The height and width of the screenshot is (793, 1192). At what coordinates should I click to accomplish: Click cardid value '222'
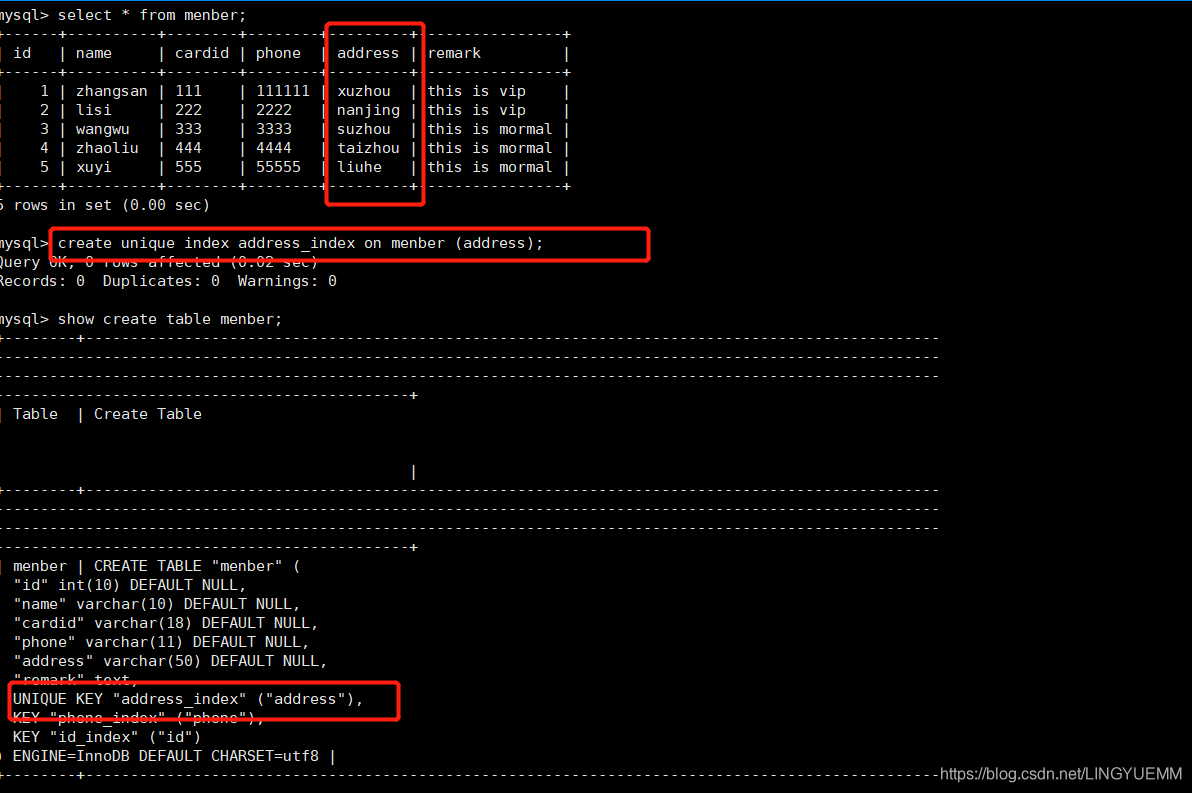point(188,110)
